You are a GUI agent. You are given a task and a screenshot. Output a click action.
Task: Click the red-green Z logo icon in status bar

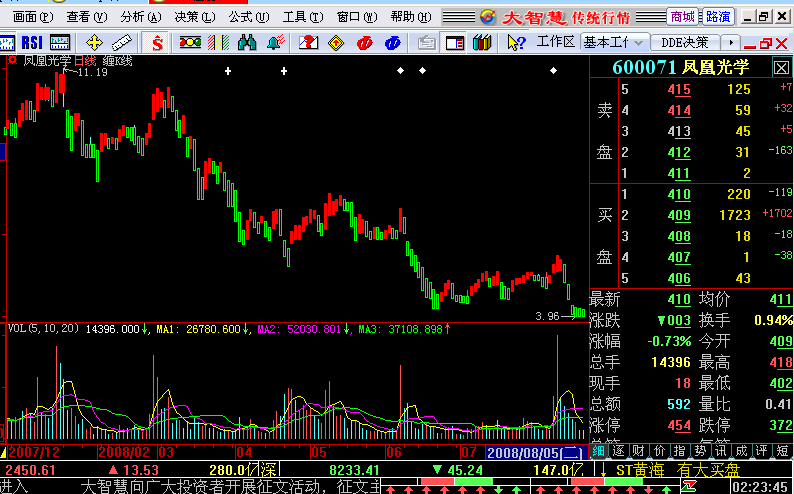[x=688, y=487]
